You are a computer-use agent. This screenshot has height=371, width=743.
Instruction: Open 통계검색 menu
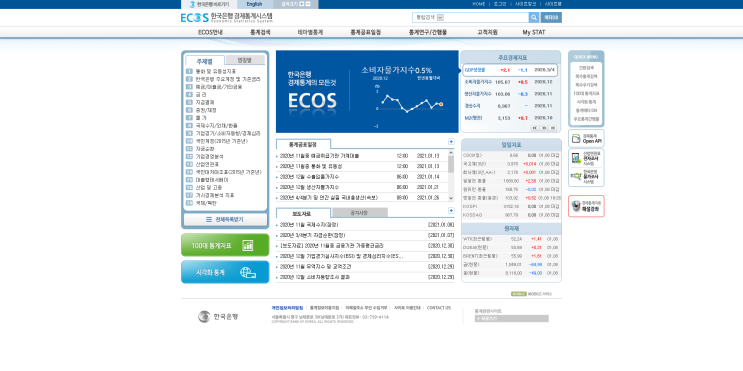[260, 33]
